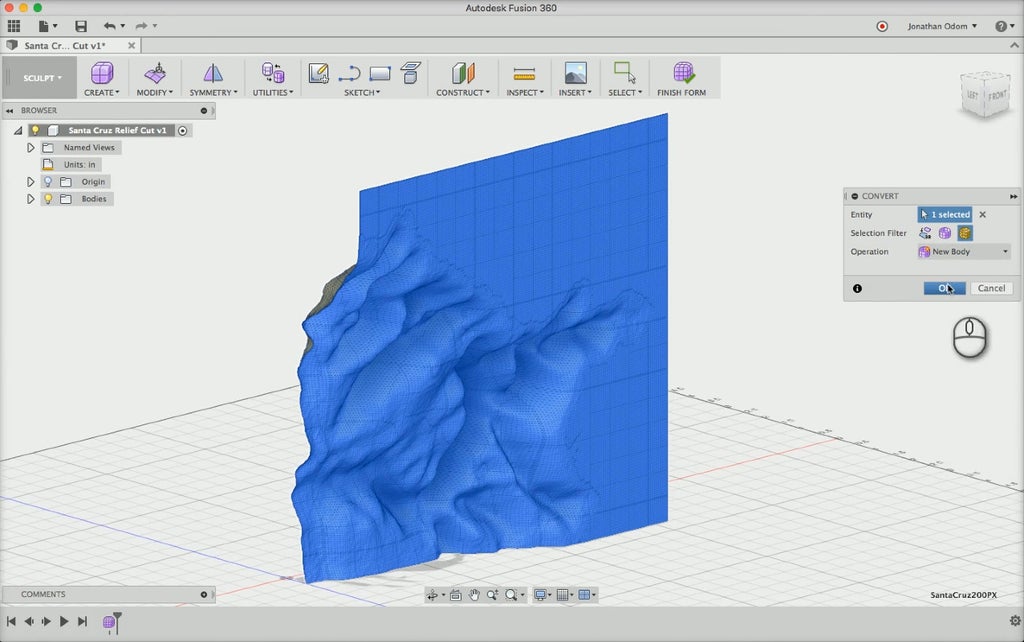Click Cancel in the Convert dialog
Image resolution: width=1024 pixels, height=642 pixels.
[x=990, y=288]
